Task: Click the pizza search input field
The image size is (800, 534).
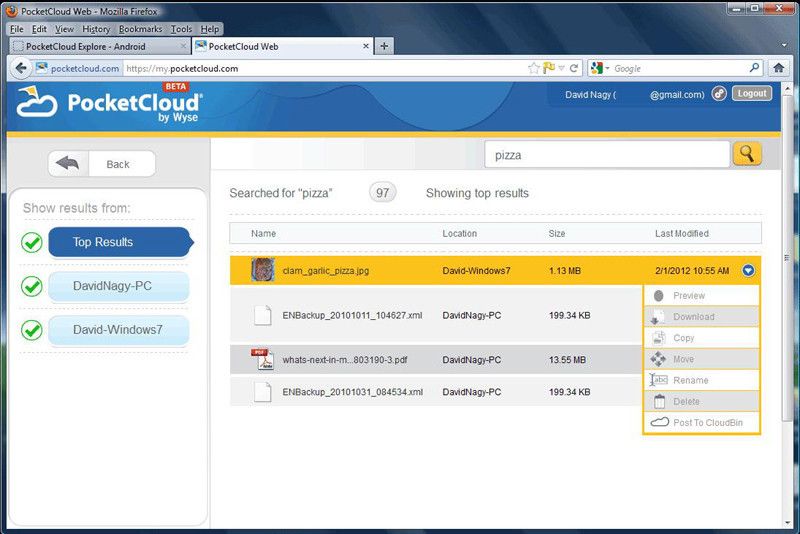Action: pyautogui.click(x=607, y=155)
